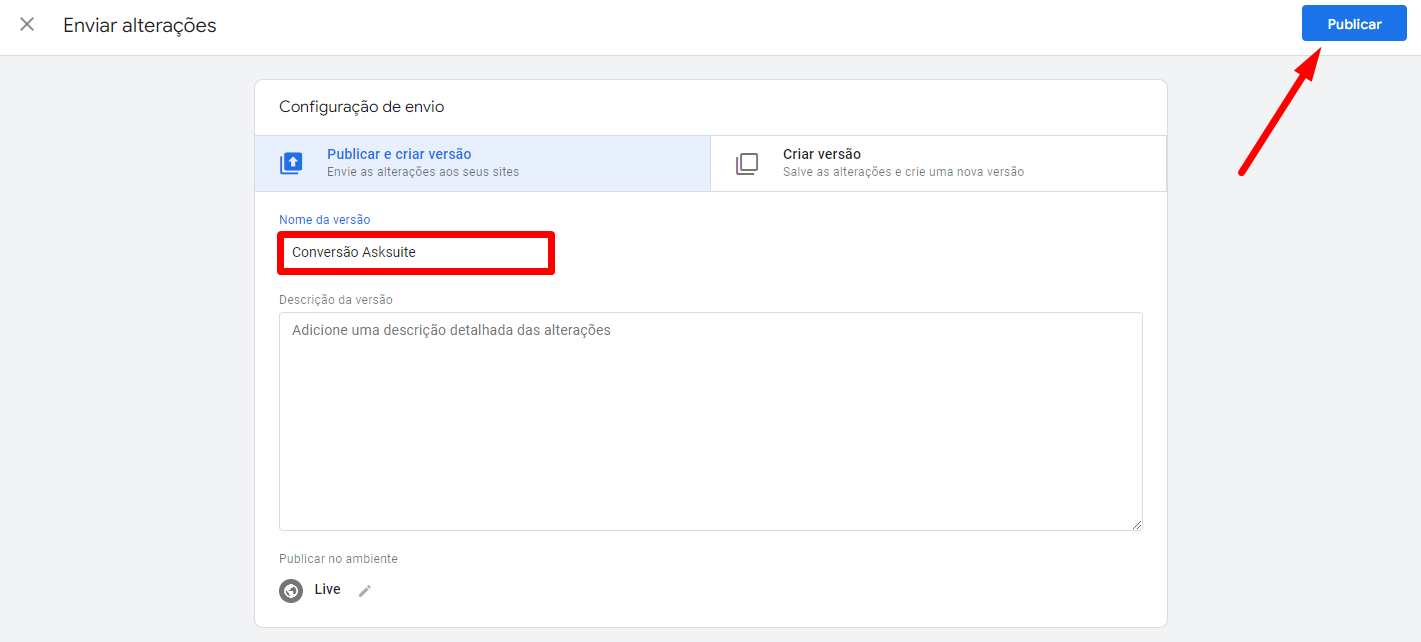Click the Configuração de envio heading

click(x=362, y=107)
